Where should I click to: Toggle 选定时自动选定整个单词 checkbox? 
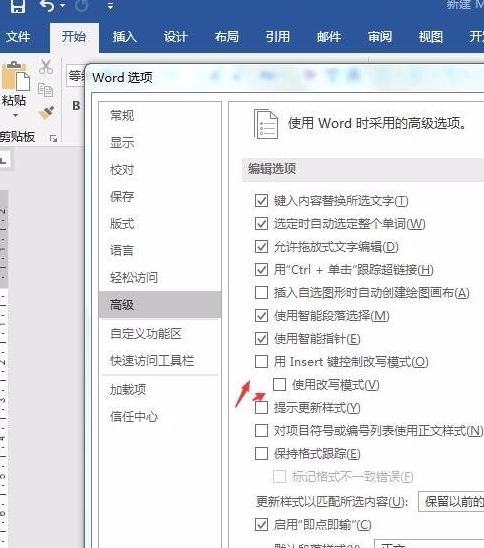coord(261,224)
